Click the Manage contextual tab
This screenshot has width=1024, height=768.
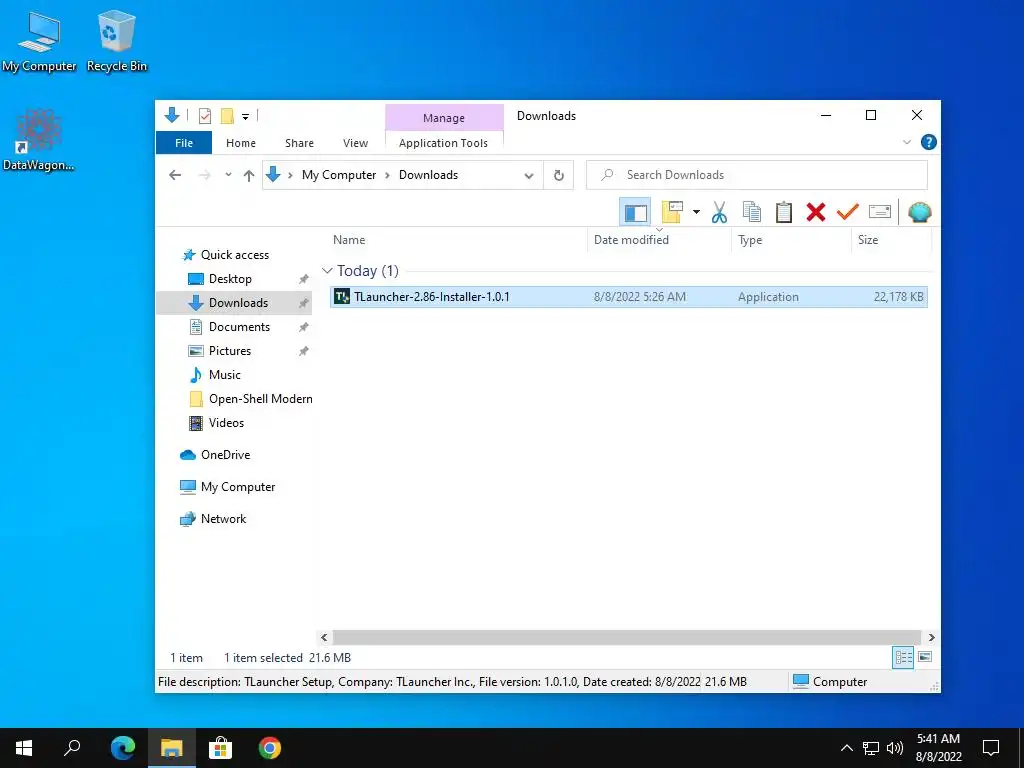444,118
